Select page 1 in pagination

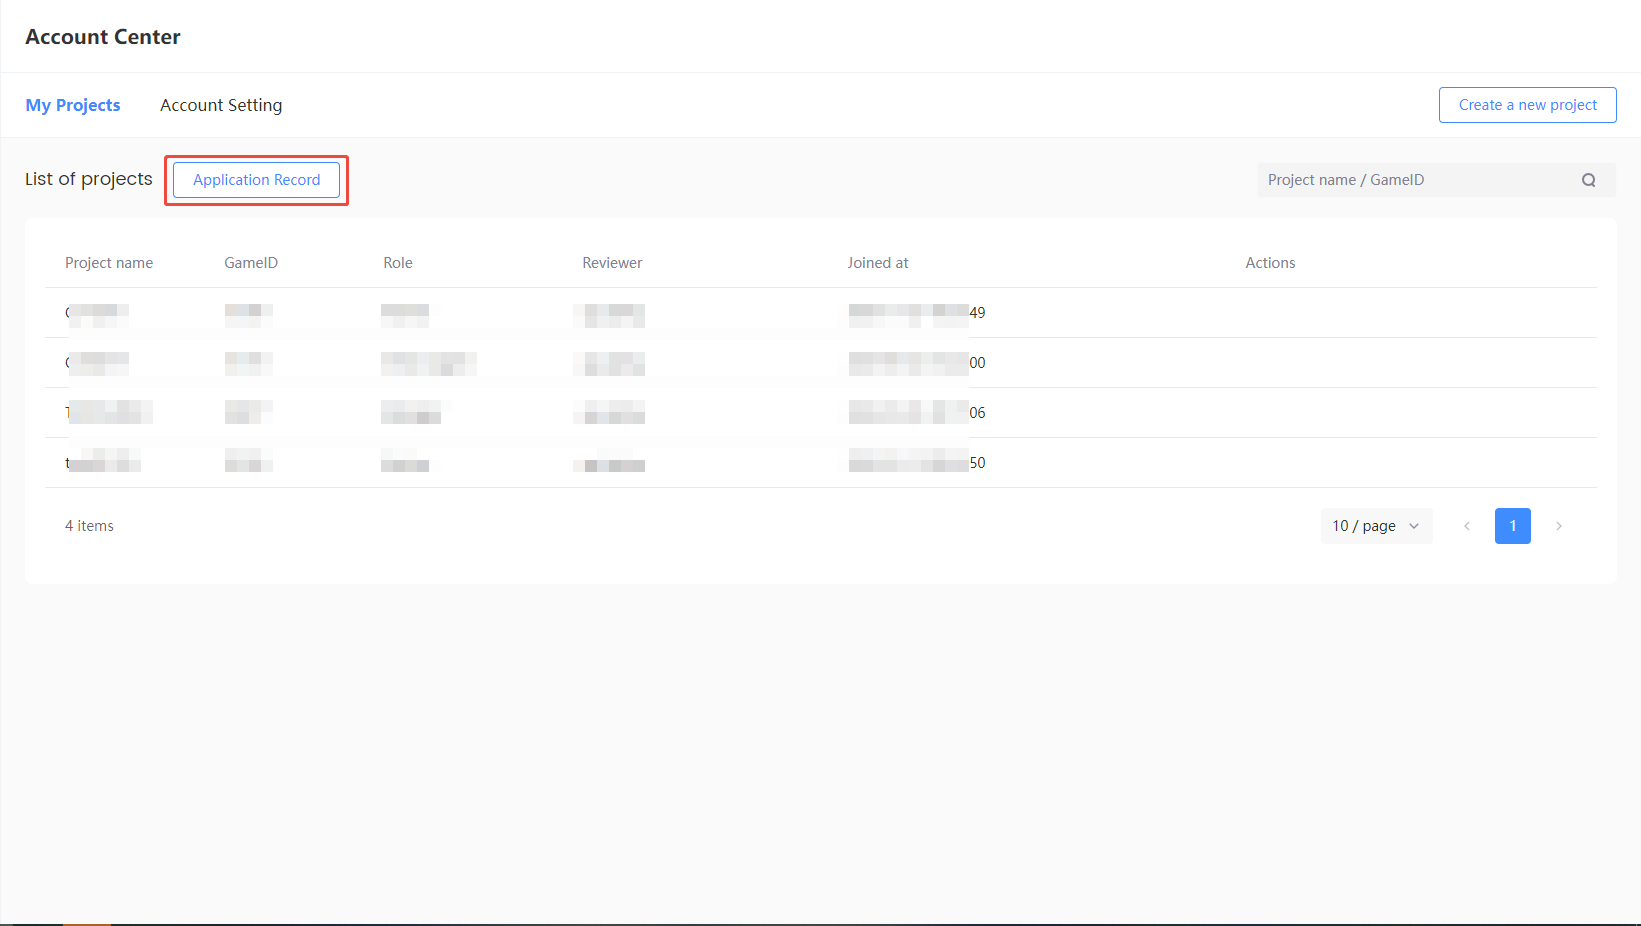click(x=1512, y=526)
